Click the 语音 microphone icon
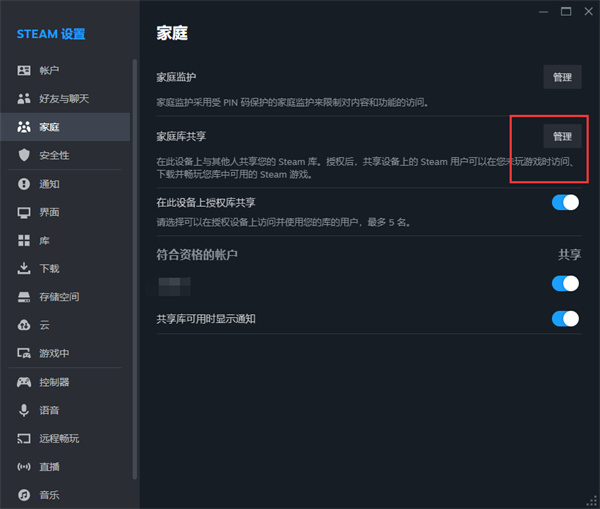This screenshot has height=509, width=600. 24,410
